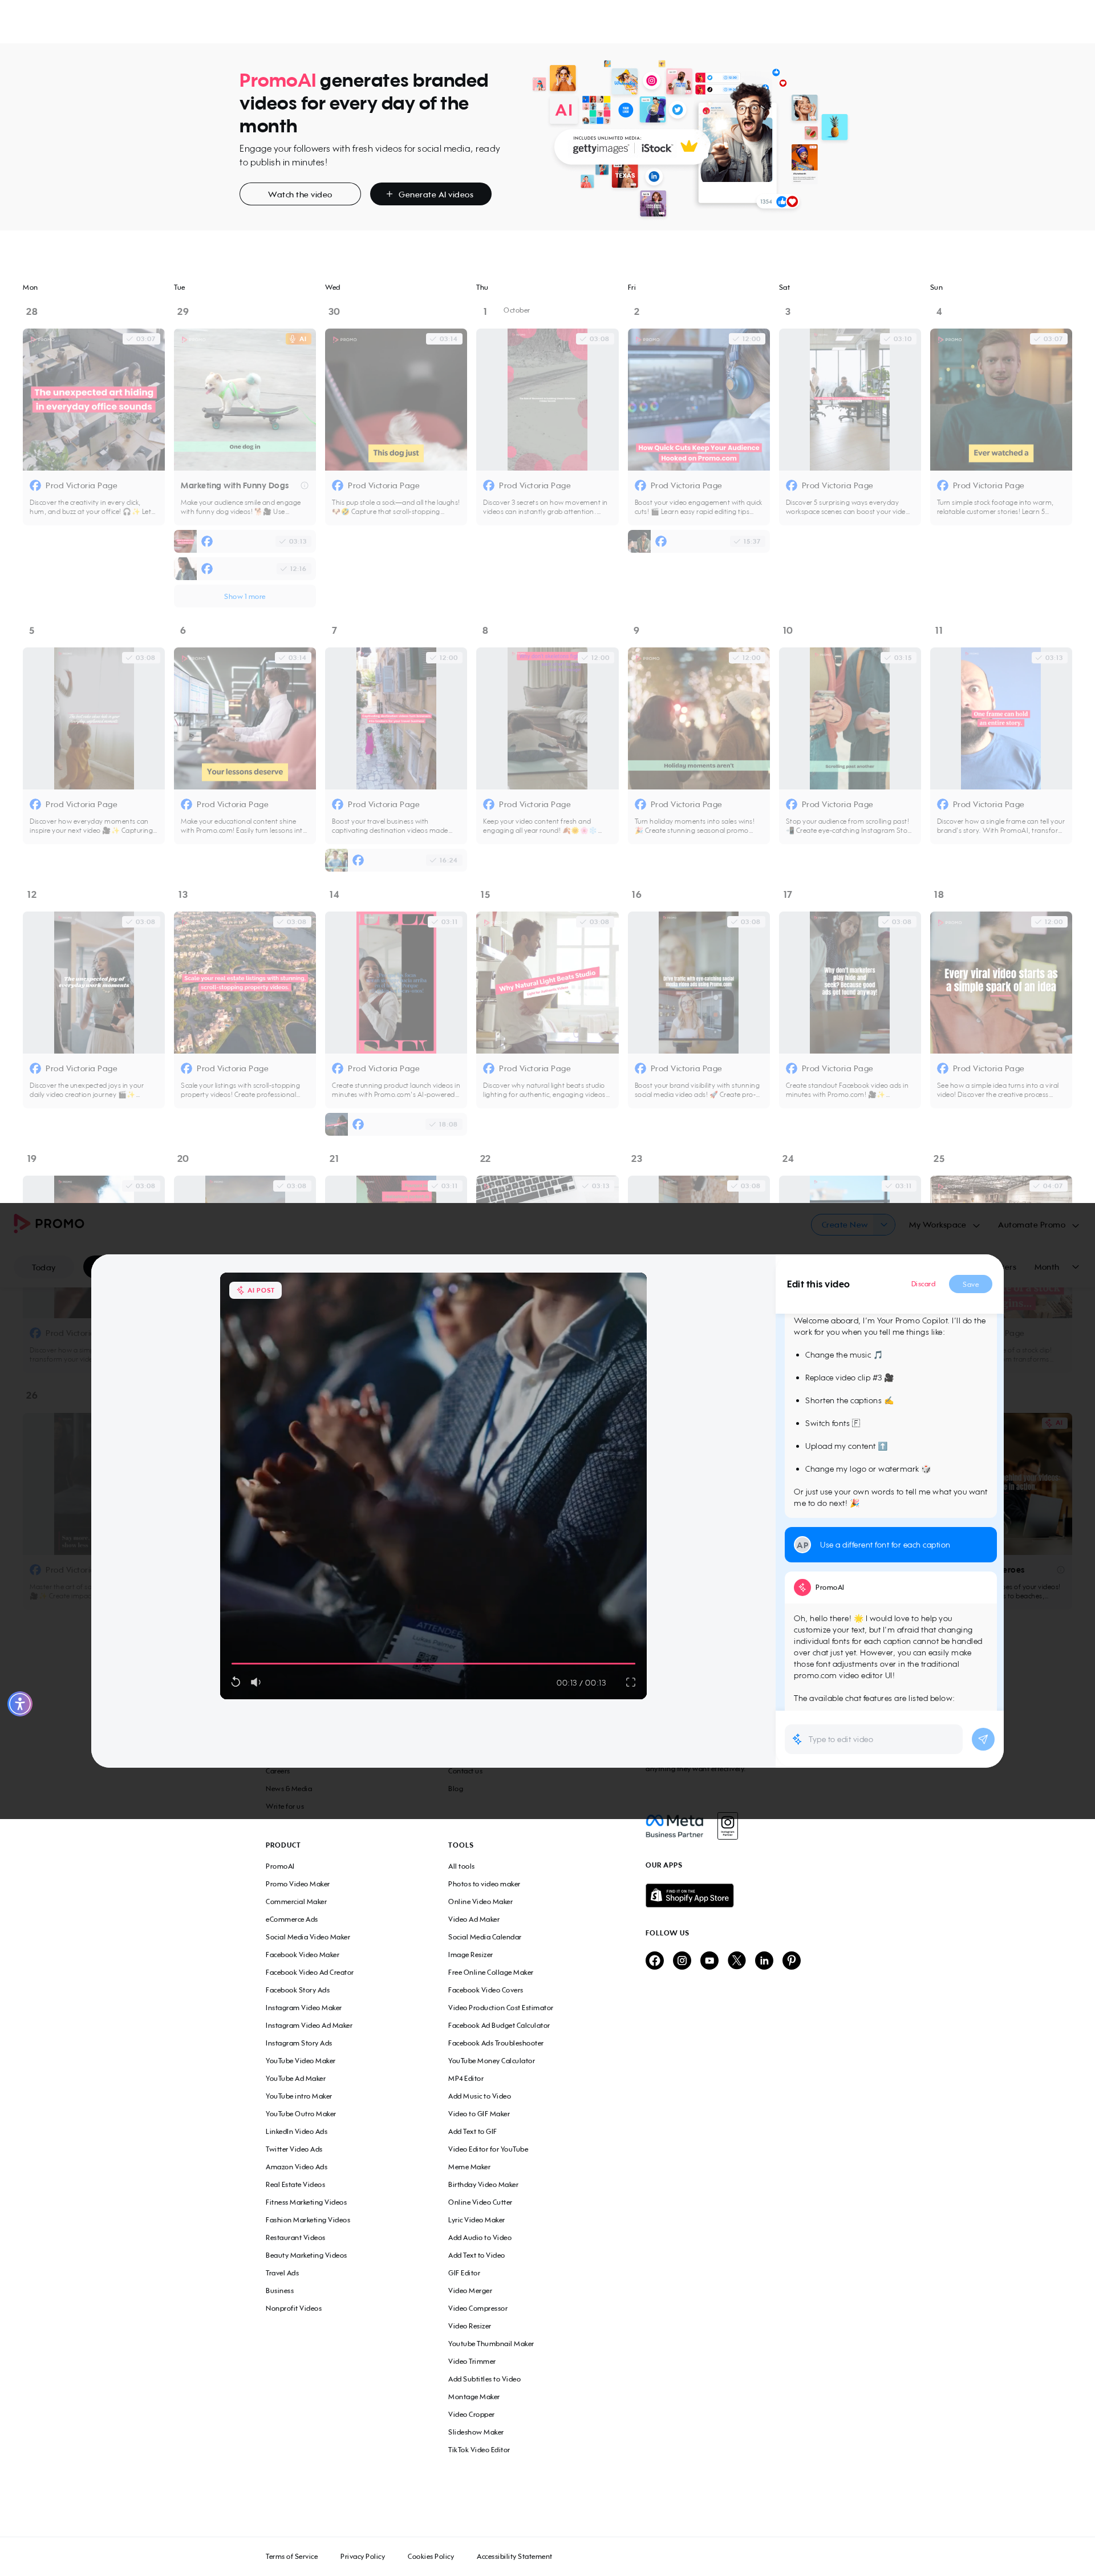Click the Today button in the calendar
Viewport: 1095px width, 2576px height.
click(x=43, y=1267)
